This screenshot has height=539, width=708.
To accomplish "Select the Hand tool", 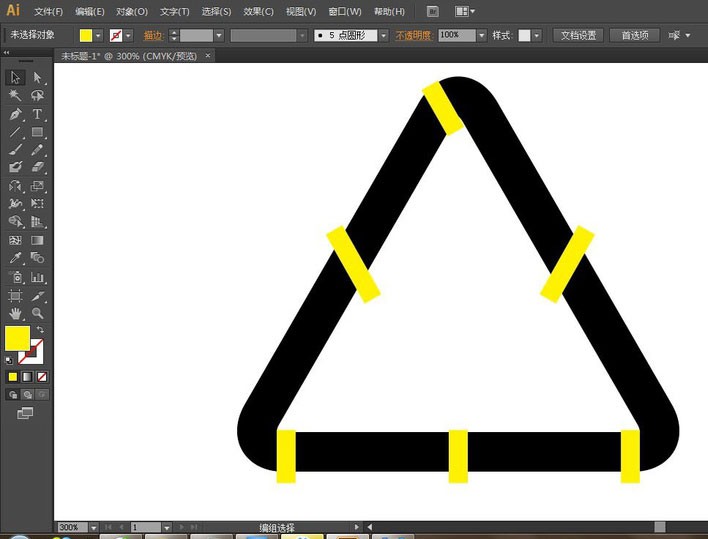I will pyautogui.click(x=16, y=313).
